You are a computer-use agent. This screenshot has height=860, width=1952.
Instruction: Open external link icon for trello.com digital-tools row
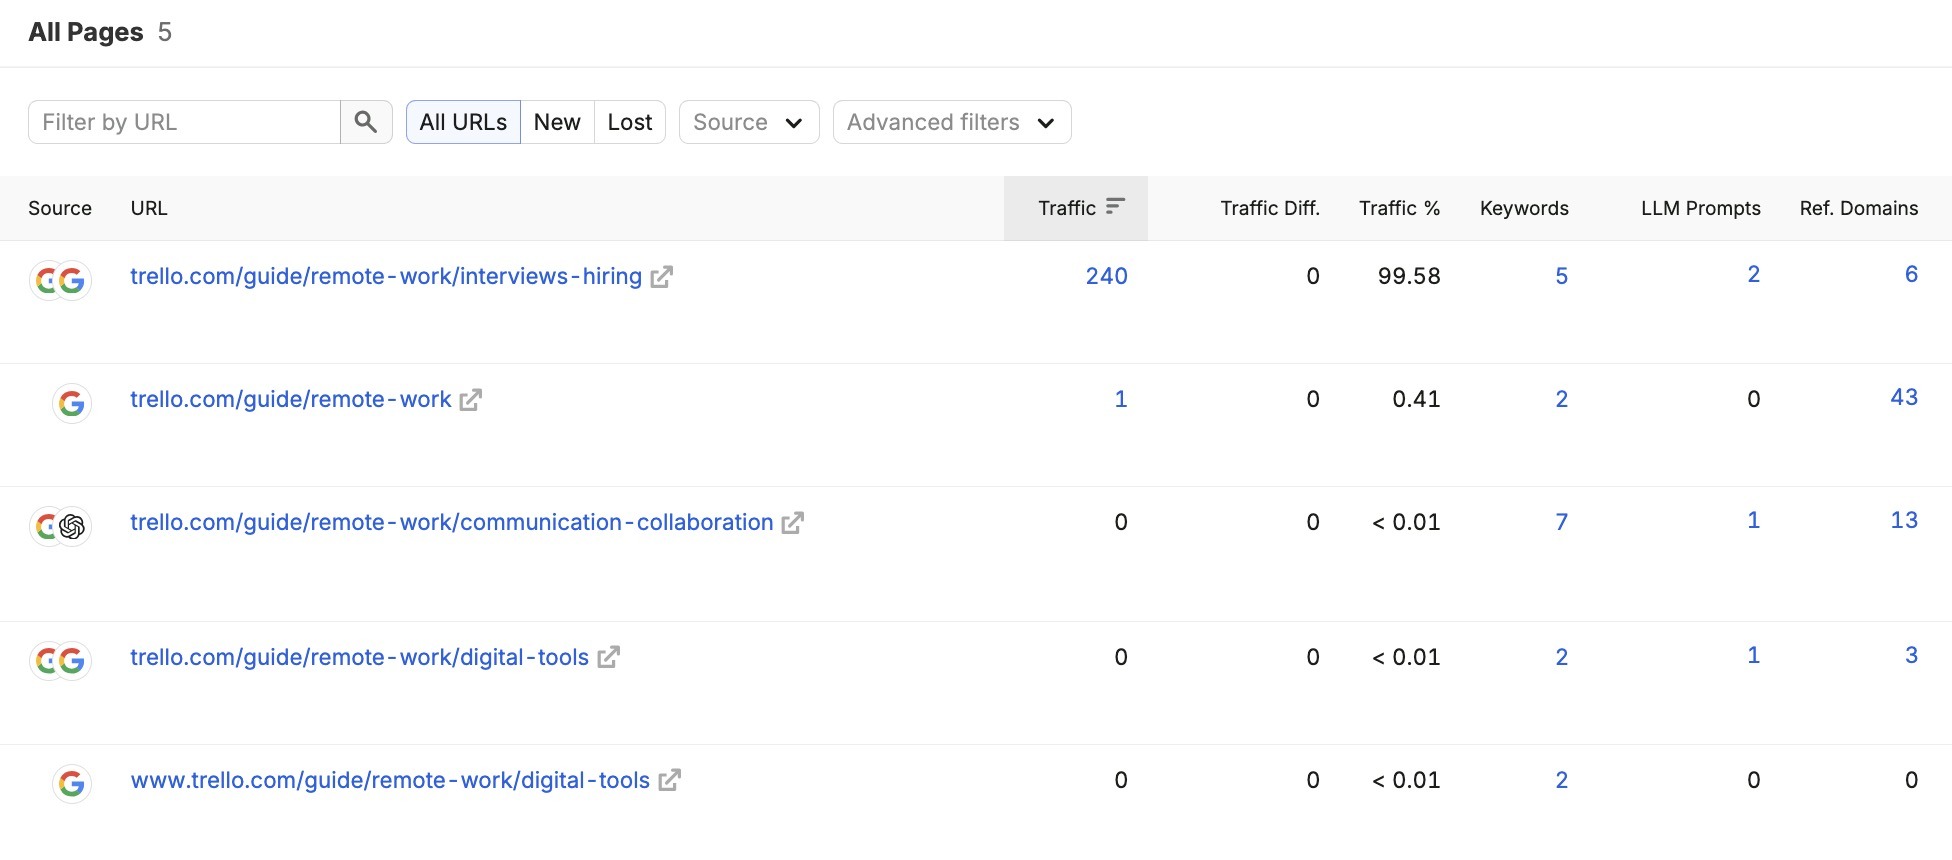(x=608, y=658)
